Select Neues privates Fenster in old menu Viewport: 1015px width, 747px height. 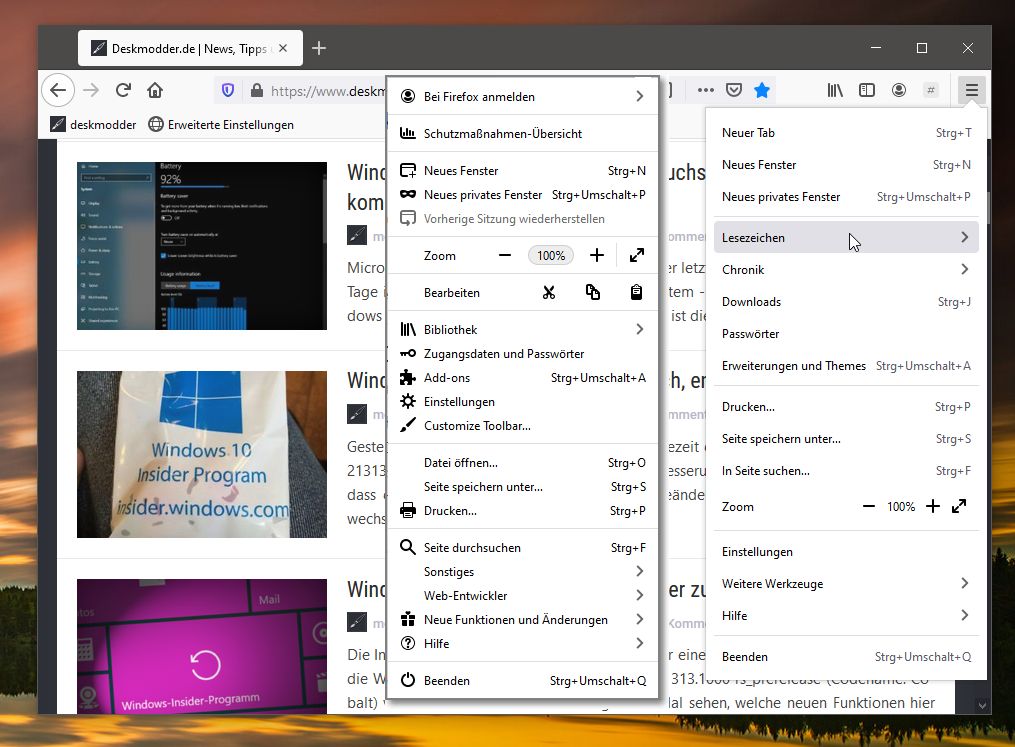[x=522, y=195]
